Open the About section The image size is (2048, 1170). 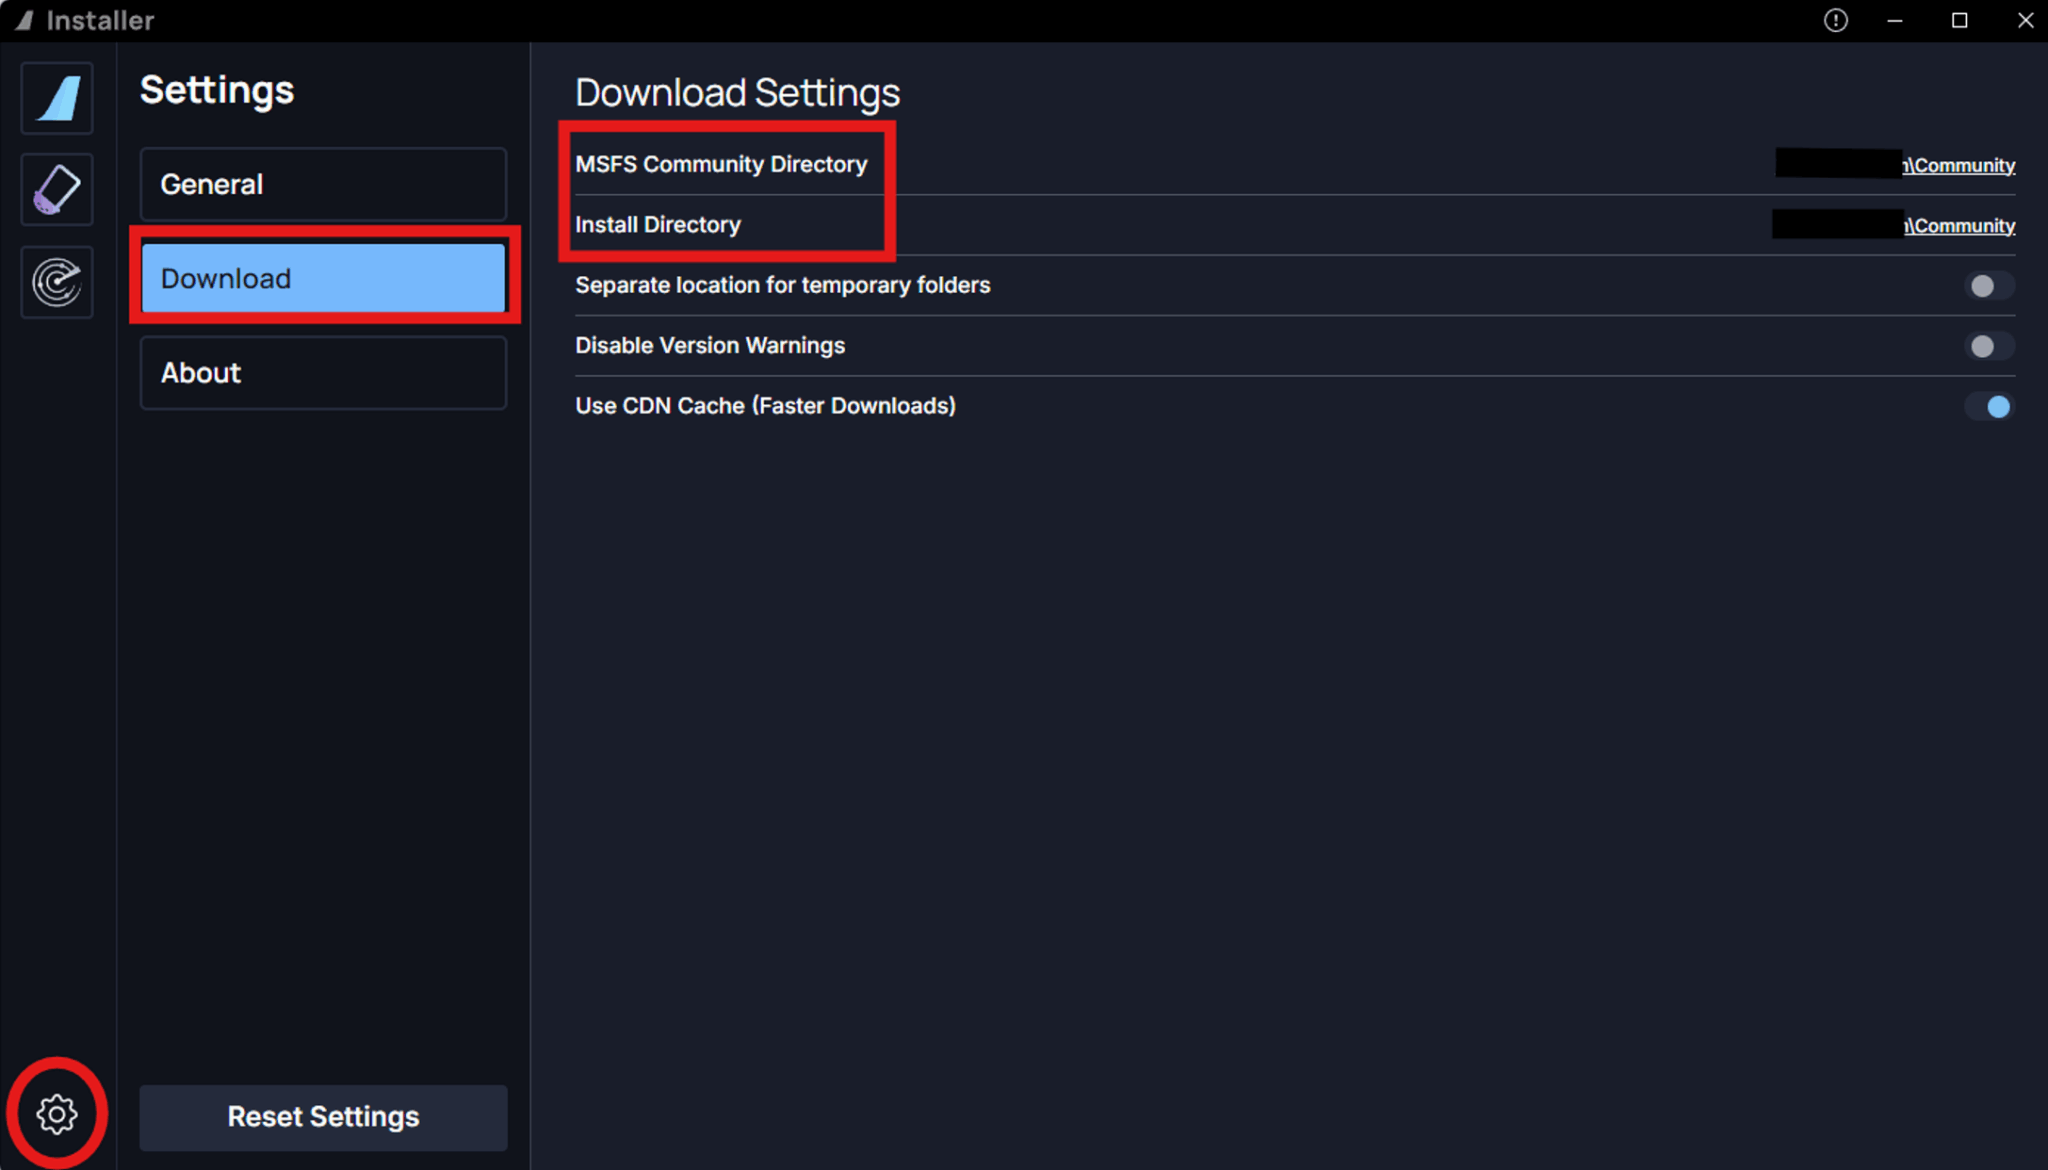322,373
